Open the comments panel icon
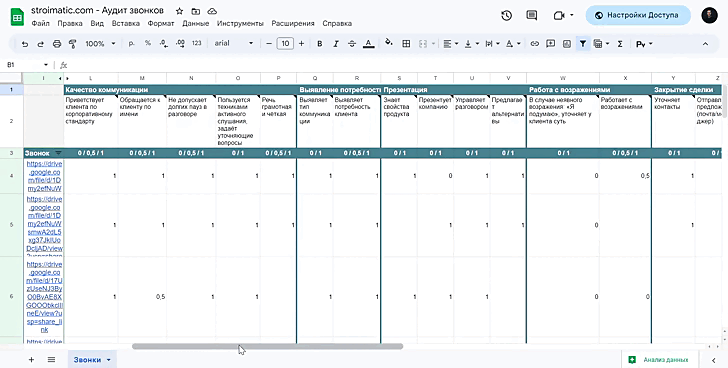Image resolution: width=728 pixels, height=368 pixels. tap(532, 15)
